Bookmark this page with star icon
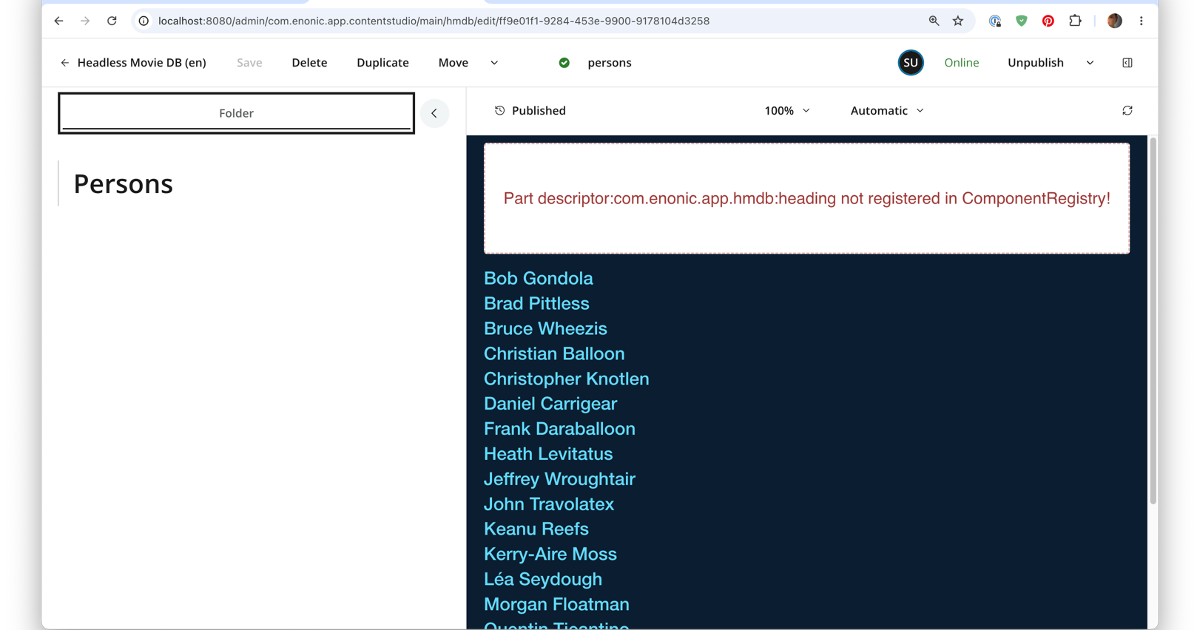This screenshot has width=1200, height=630. [958, 20]
